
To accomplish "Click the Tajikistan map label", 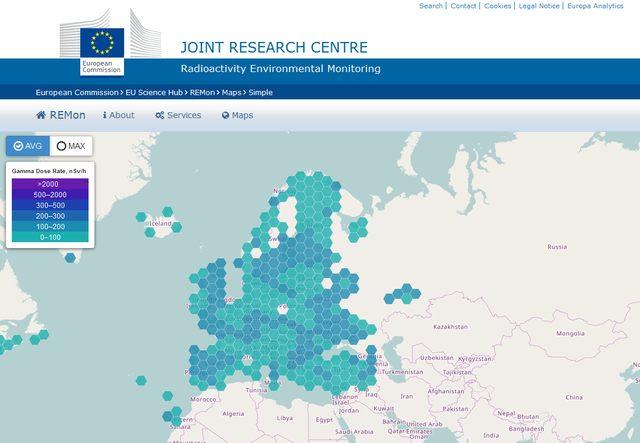I will pos(457,372).
